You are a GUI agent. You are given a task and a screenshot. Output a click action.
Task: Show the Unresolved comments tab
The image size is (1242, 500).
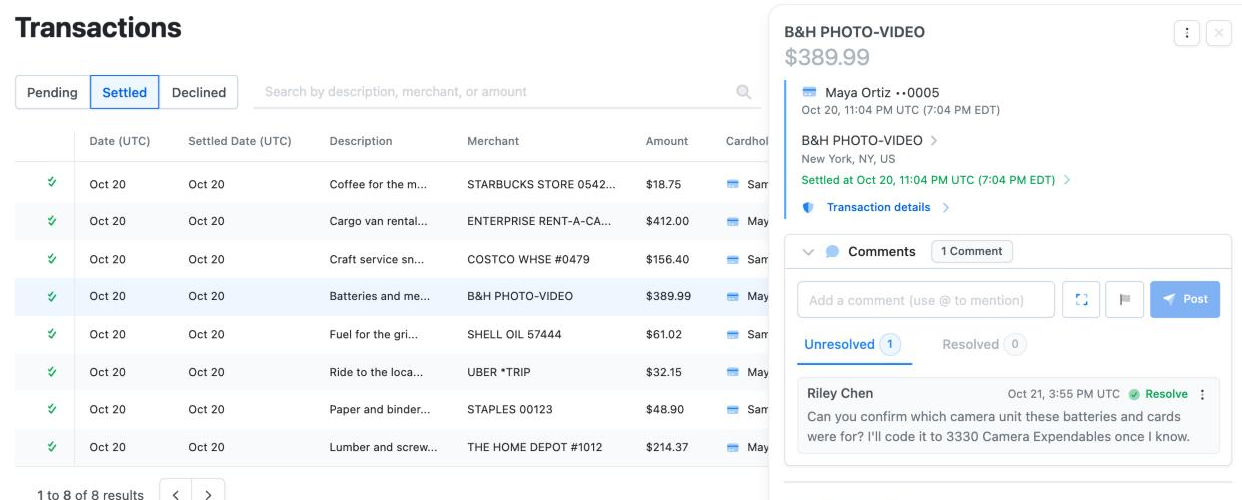pyautogui.click(x=852, y=344)
